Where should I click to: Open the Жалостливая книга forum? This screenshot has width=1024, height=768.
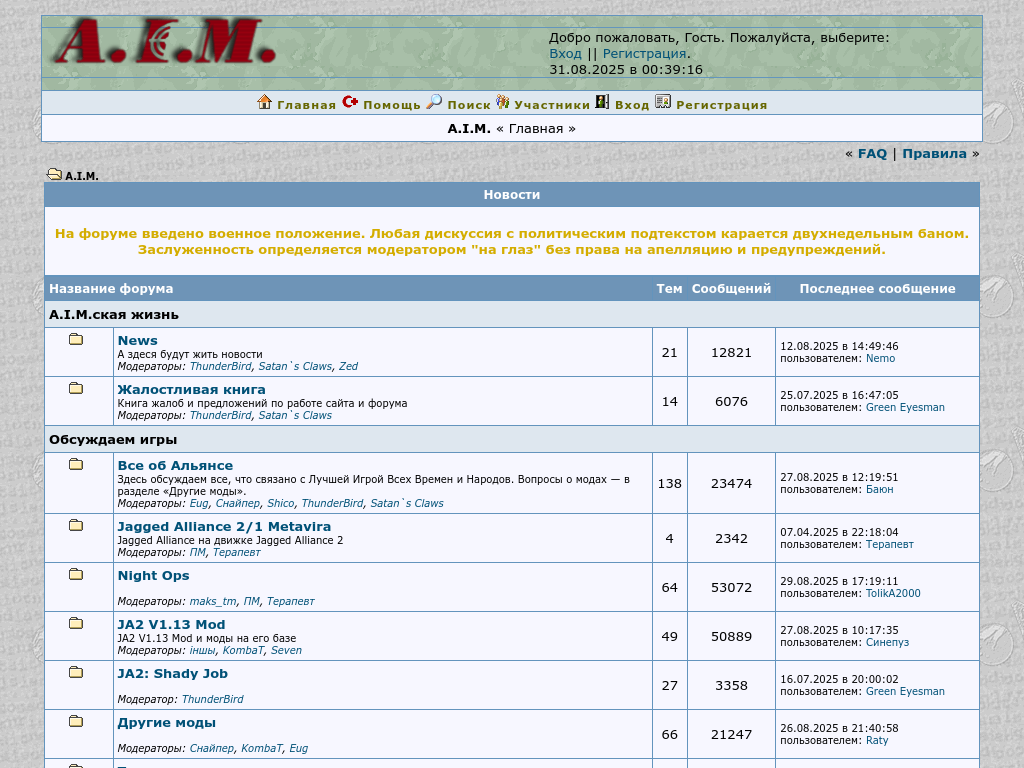point(191,390)
